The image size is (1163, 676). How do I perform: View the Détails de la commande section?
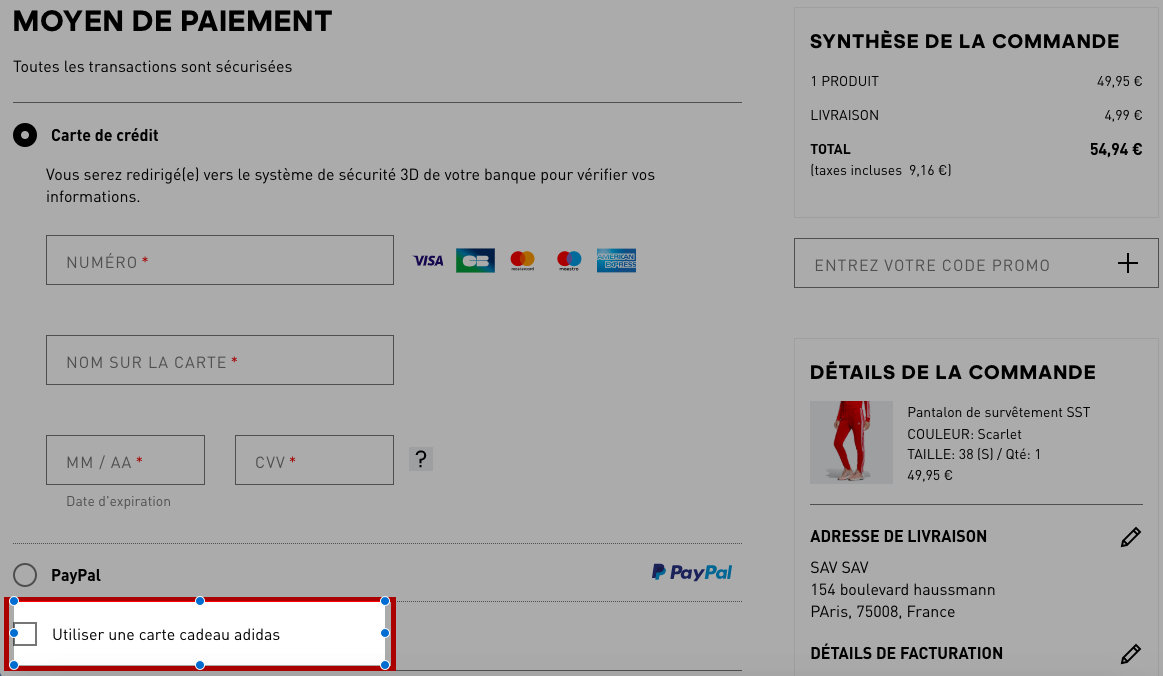click(x=952, y=372)
